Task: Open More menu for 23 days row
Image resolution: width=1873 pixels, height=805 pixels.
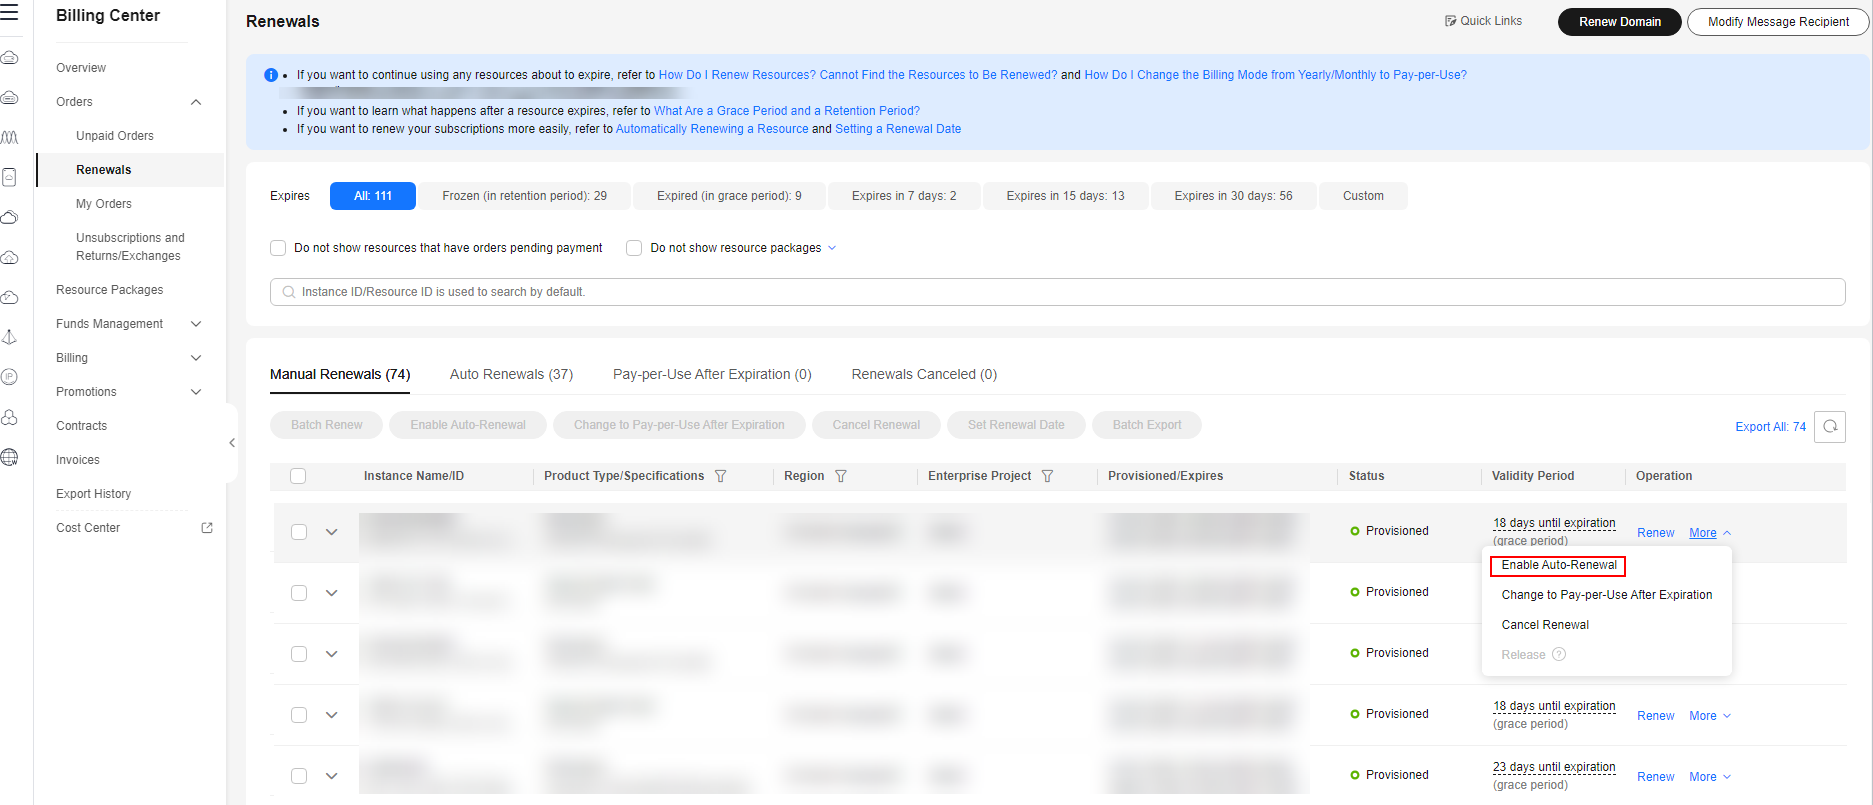Action: pos(1709,777)
